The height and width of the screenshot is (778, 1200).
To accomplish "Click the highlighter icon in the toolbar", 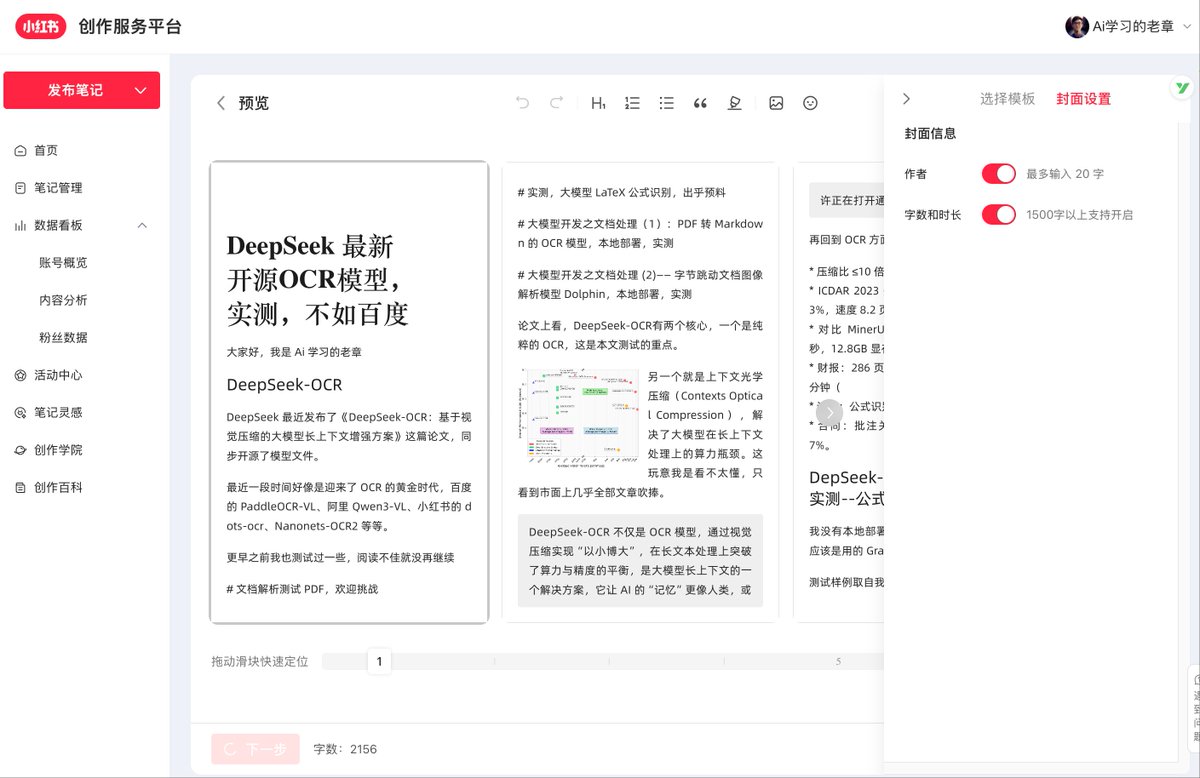I will (734, 102).
